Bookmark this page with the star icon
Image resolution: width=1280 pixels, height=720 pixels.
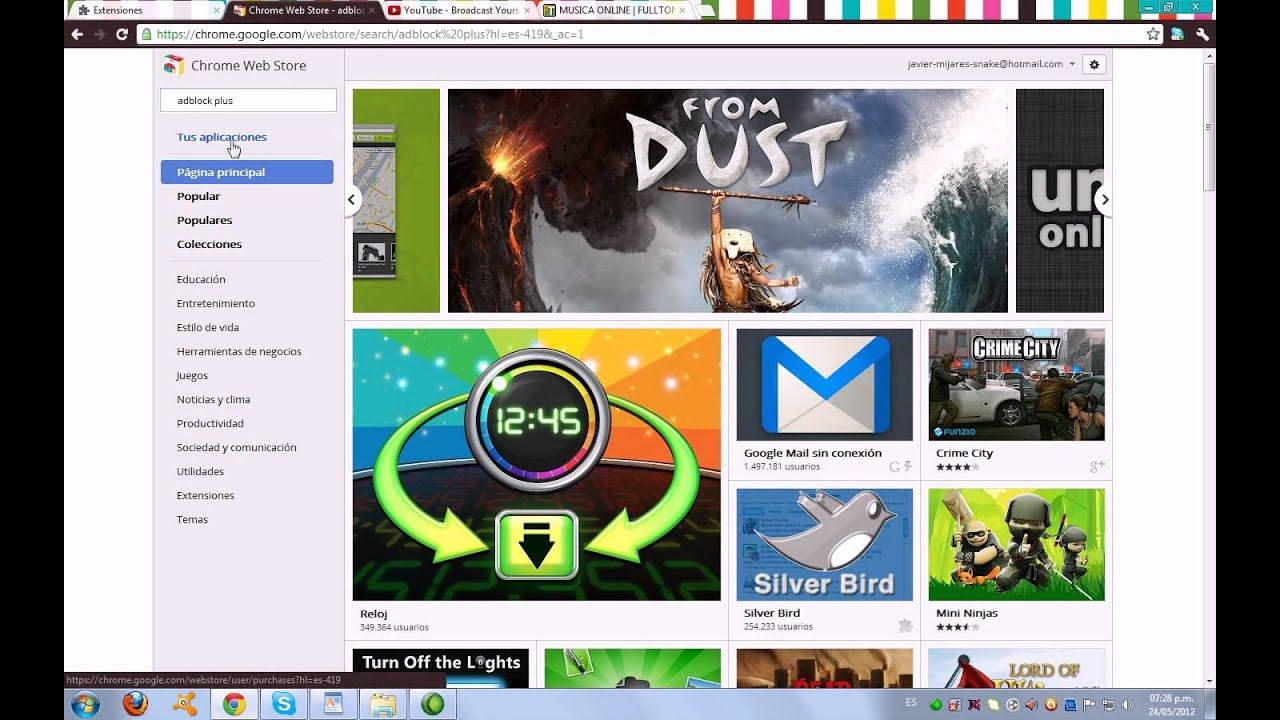click(x=1153, y=34)
